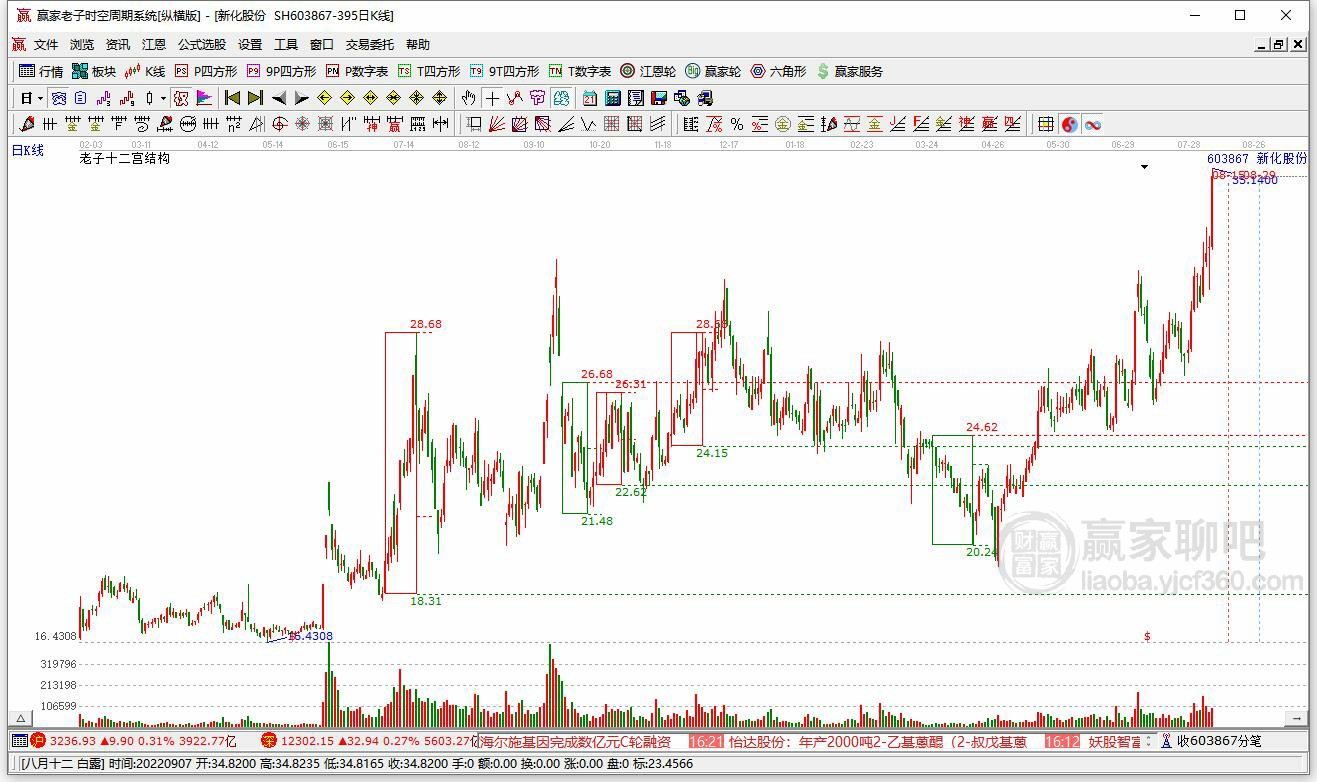Open the 帮助 menu

click(x=418, y=45)
